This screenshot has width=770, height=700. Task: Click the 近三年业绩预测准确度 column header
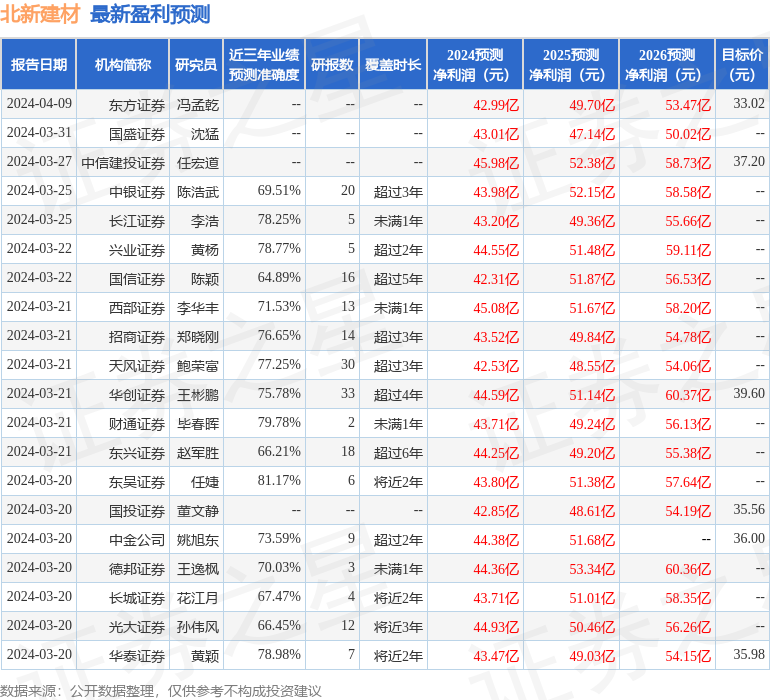click(264, 64)
